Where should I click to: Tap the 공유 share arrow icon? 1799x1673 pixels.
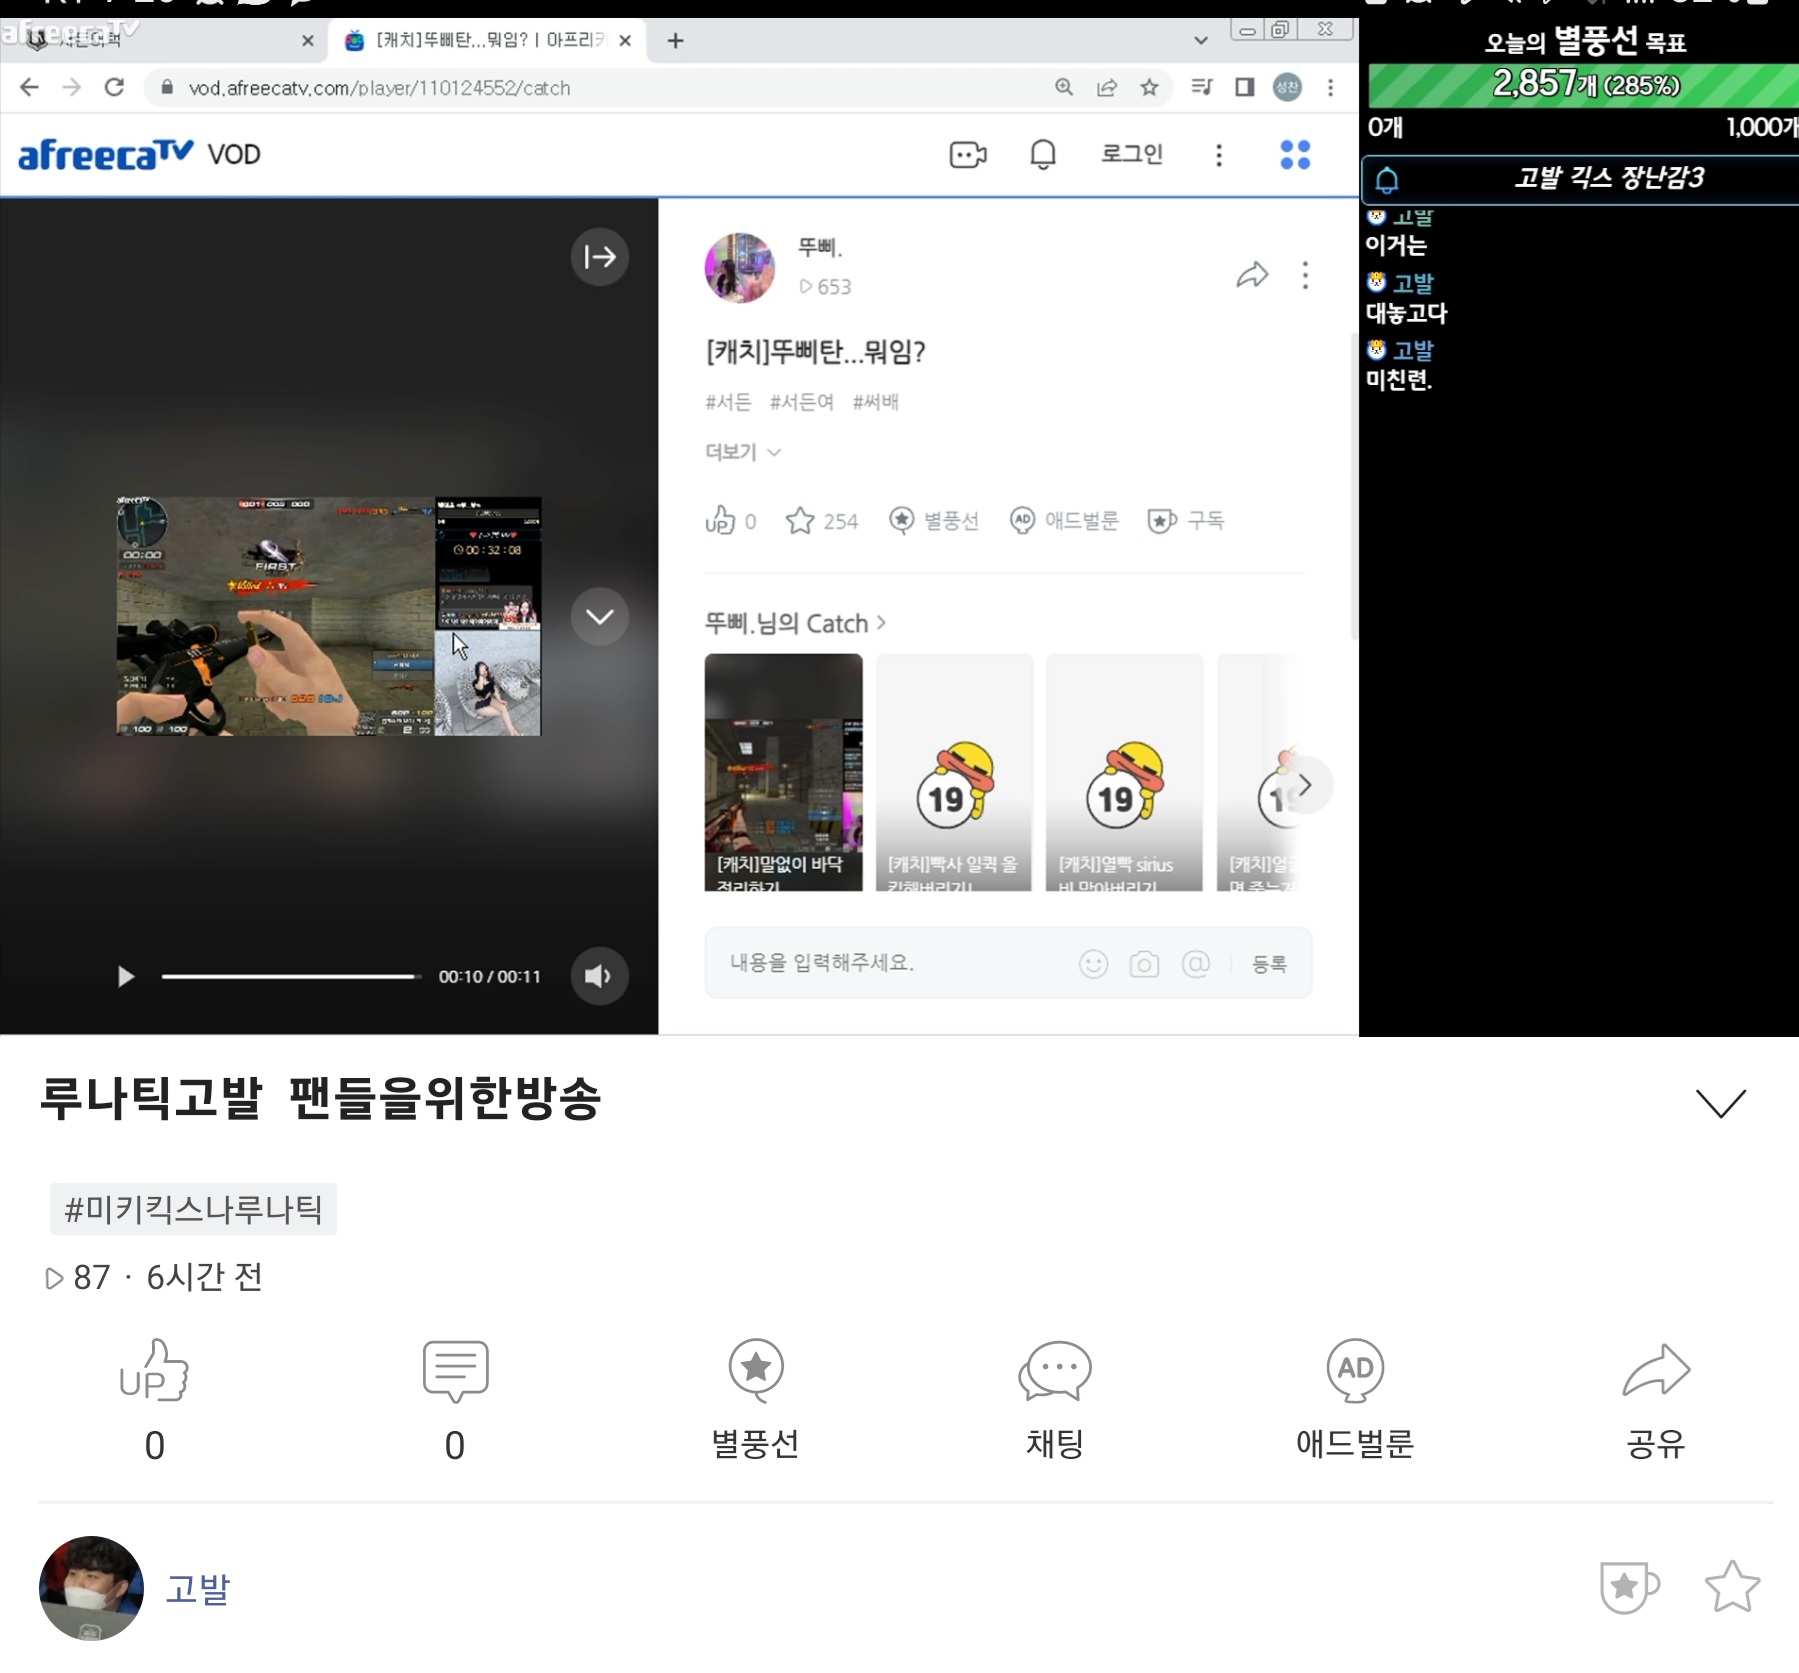pyautogui.click(x=1655, y=1371)
